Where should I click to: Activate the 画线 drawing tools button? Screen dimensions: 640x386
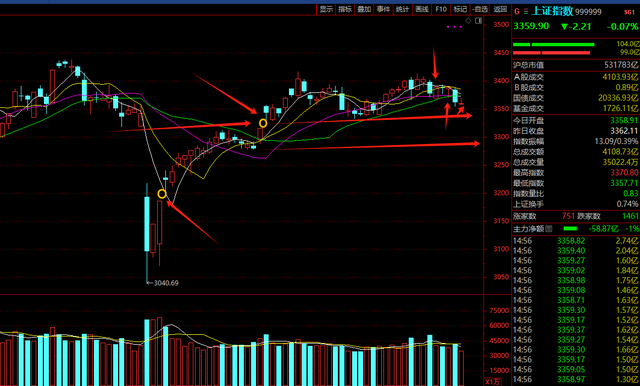point(422,9)
